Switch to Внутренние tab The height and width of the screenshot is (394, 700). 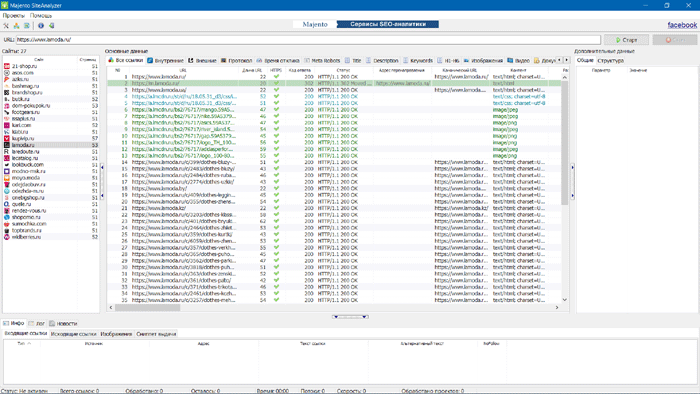point(165,60)
